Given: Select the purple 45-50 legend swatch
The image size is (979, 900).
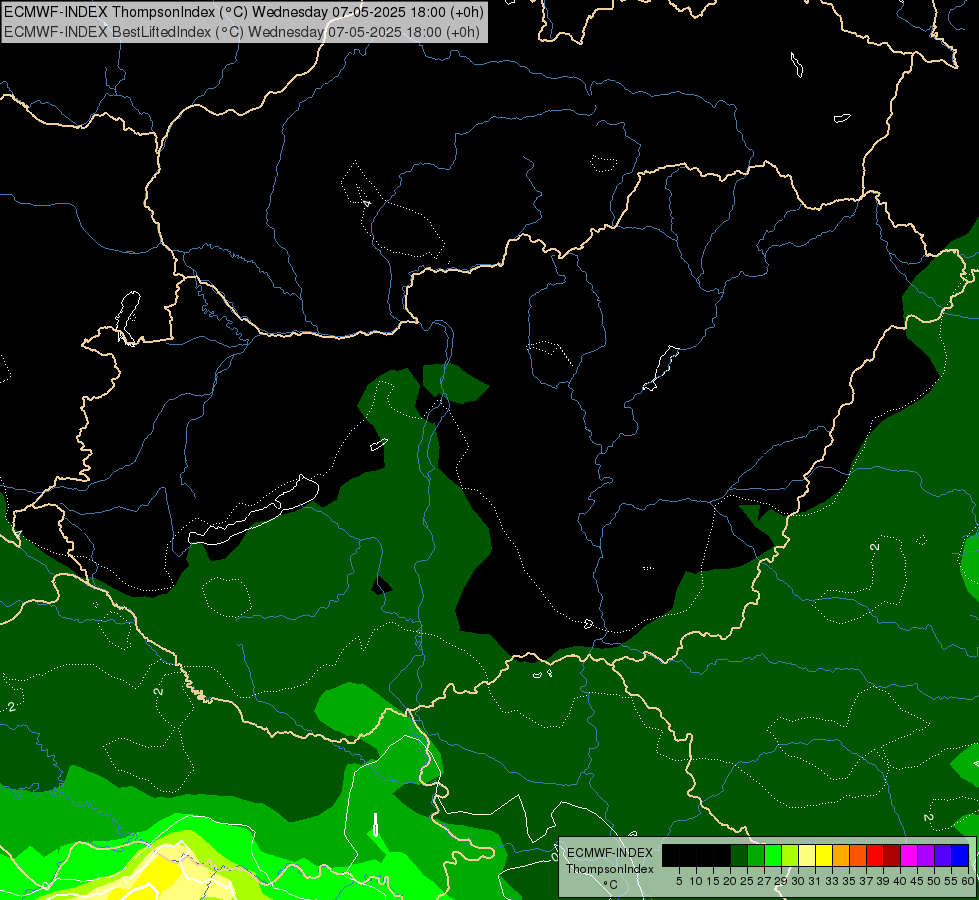Looking at the screenshot, I should pyautogui.click(x=926, y=855).
